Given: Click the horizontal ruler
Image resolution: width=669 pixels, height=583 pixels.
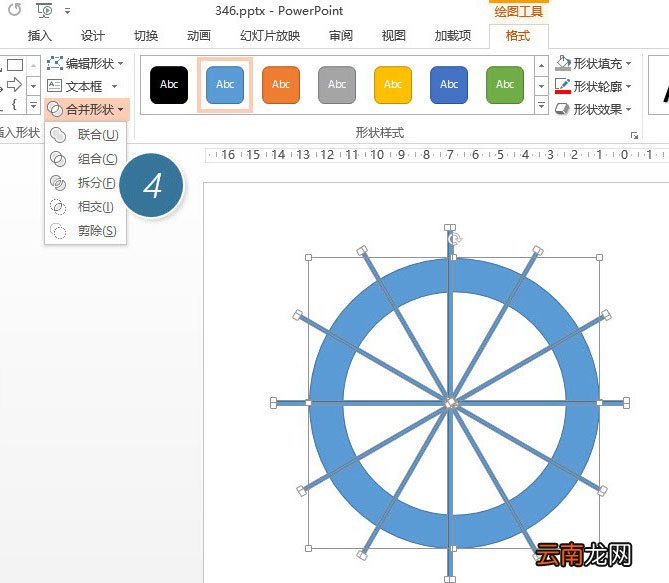Looking at the screenshot, I should point(436,155).
